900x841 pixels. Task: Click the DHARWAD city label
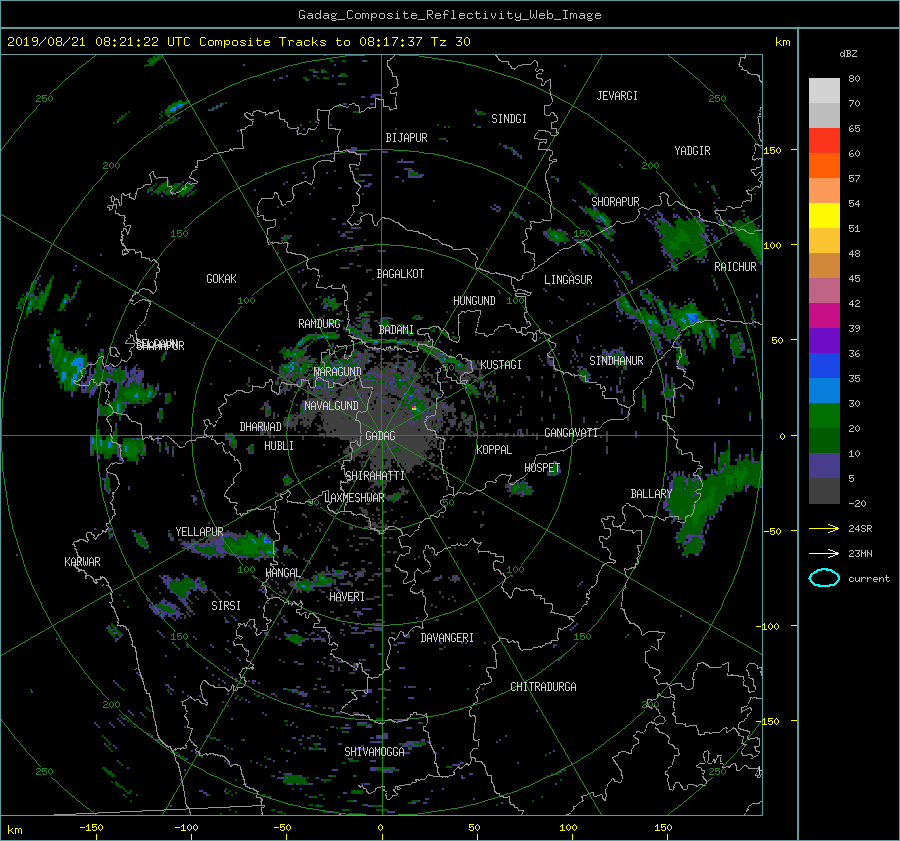(x=260, y=427)
